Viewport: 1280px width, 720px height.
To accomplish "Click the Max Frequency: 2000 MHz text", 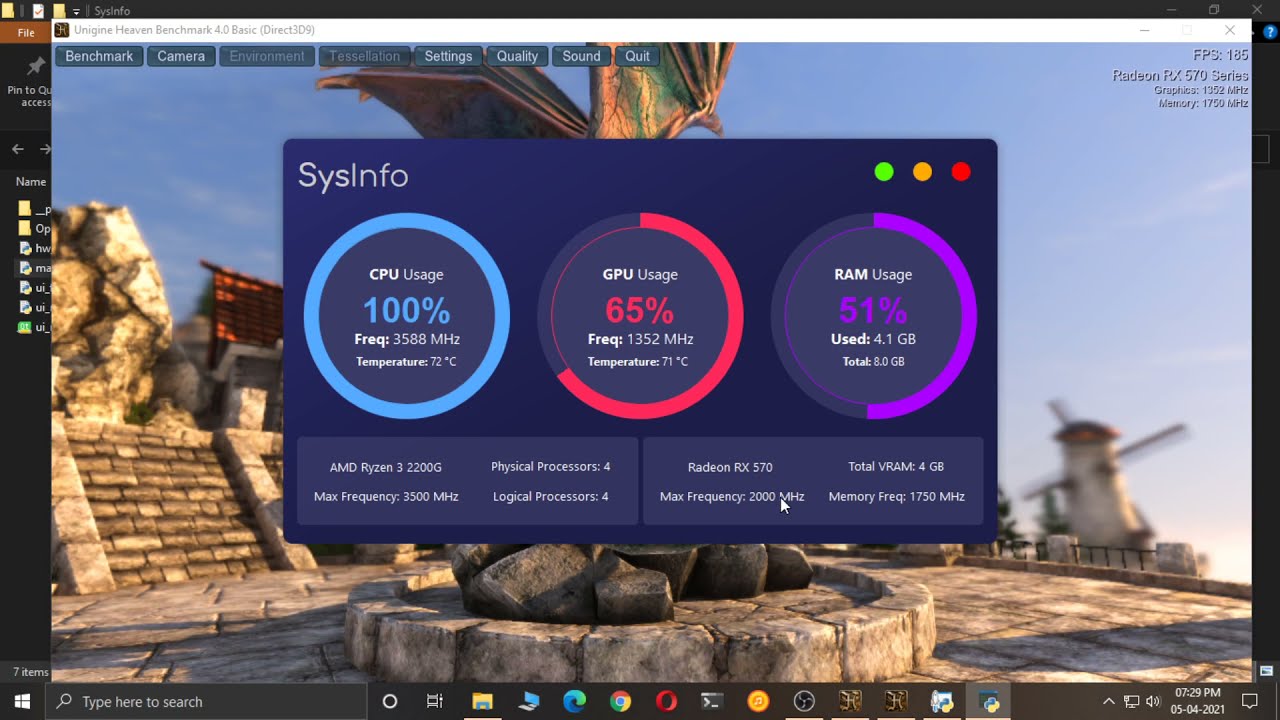I will pos(732,497).
